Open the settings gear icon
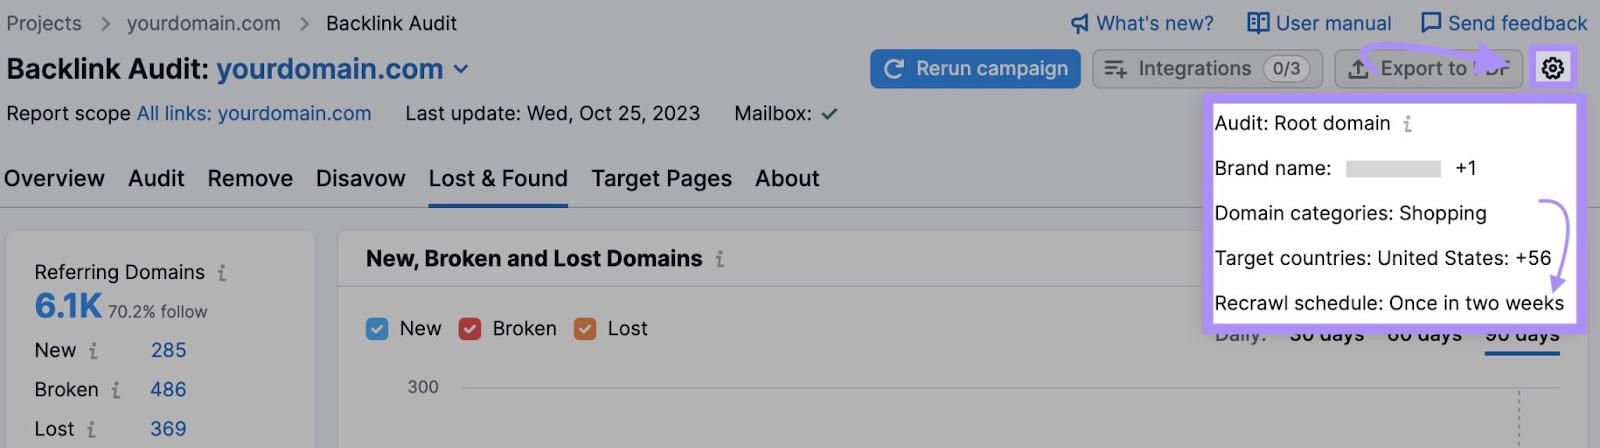1600x448 pixels. pyautogui.click(x=1552, y=68)
